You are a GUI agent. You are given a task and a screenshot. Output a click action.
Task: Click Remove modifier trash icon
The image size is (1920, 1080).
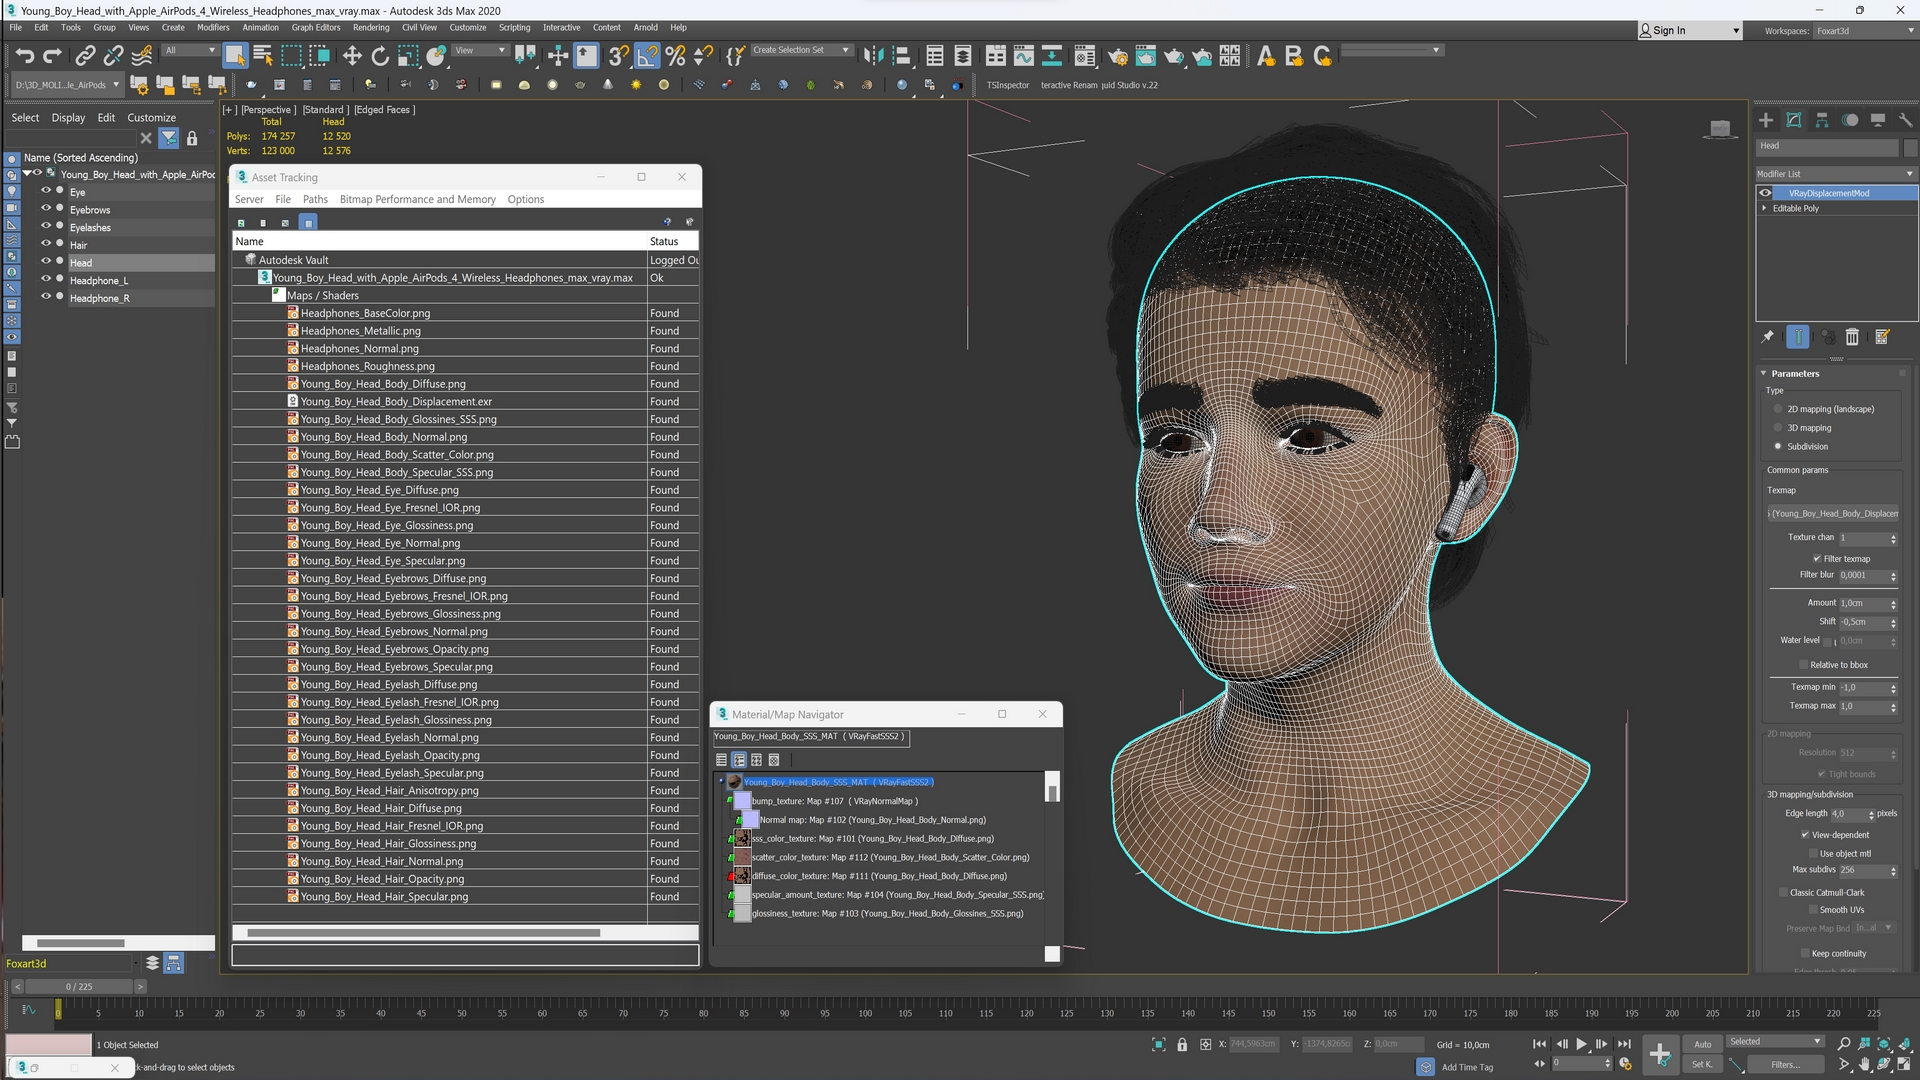coord(1852,337)
